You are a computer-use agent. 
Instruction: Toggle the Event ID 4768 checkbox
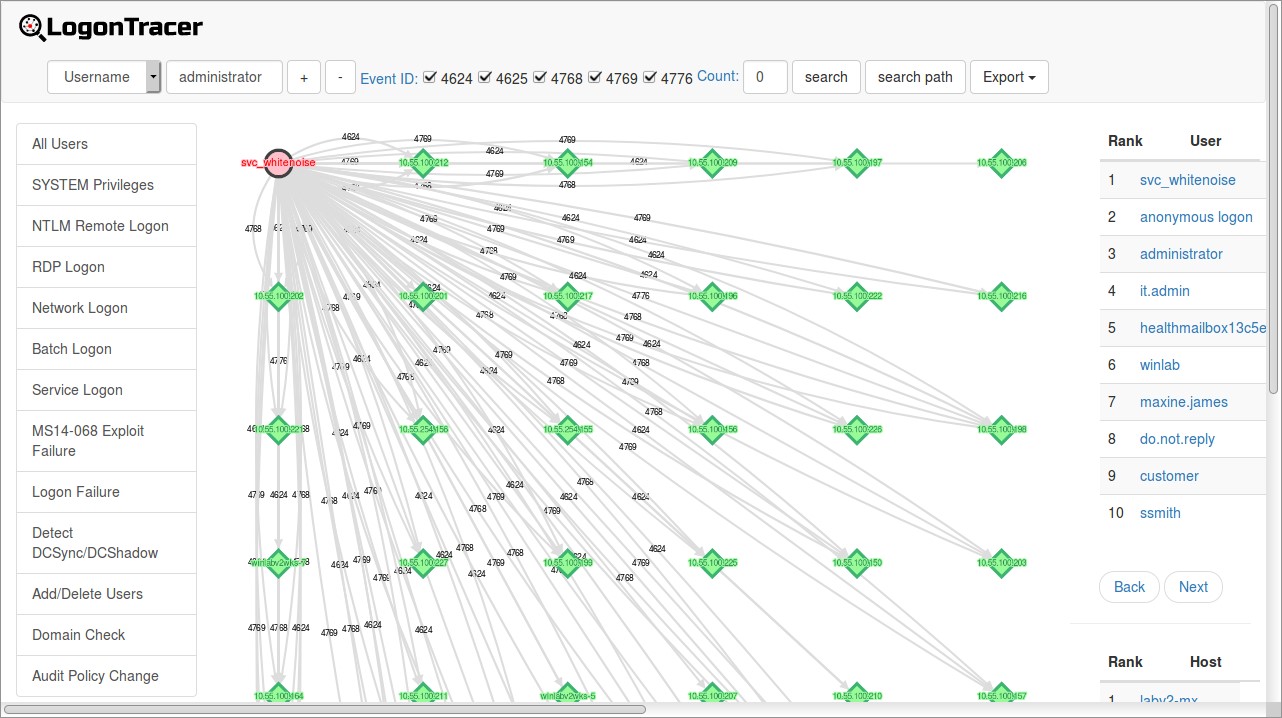540,77
